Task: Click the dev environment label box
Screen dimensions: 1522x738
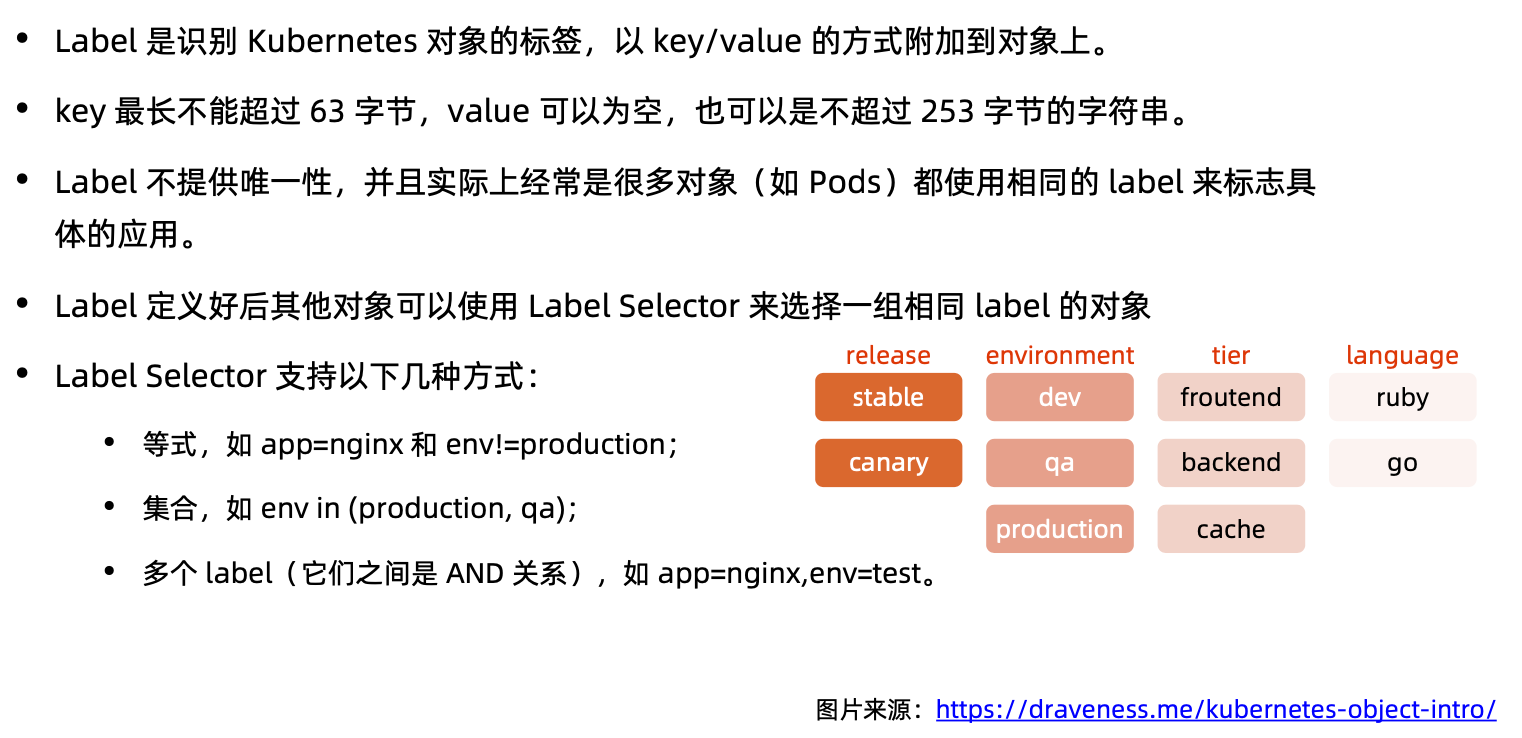Action: (1059, 397)
